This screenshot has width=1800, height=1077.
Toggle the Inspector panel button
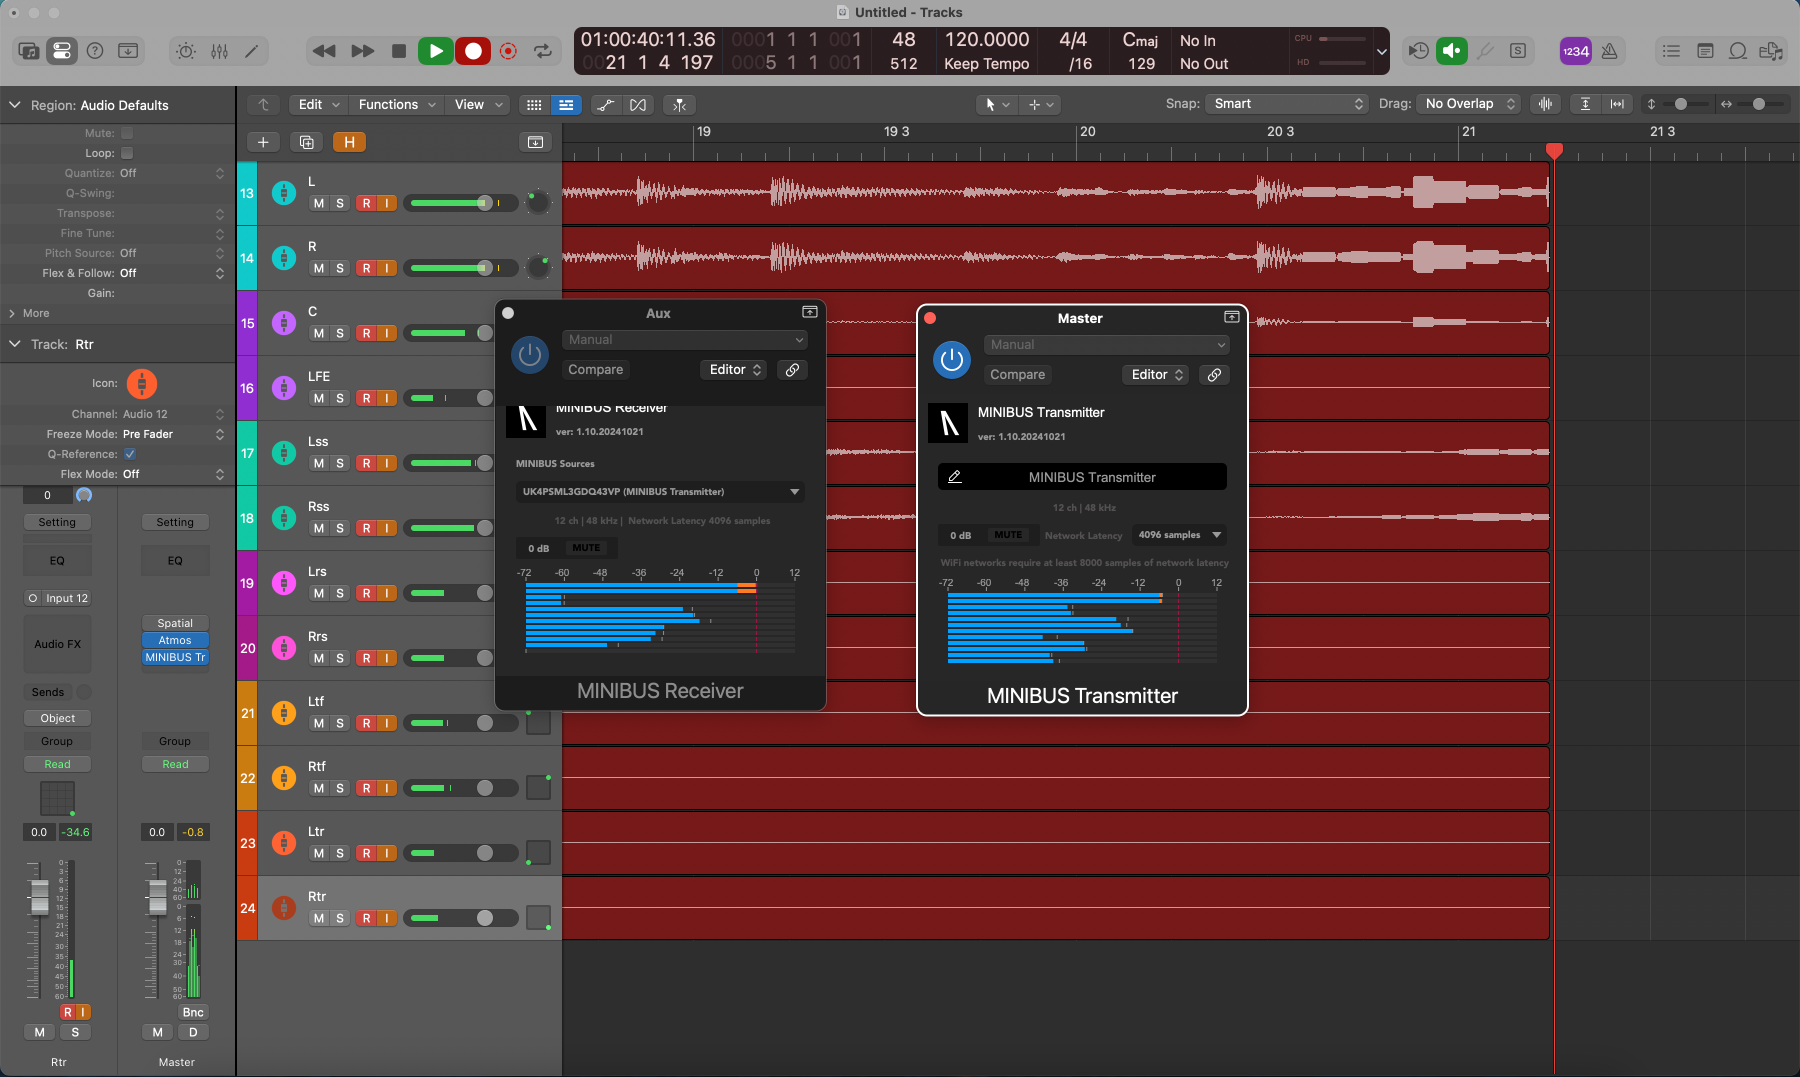tap(61, 51)
